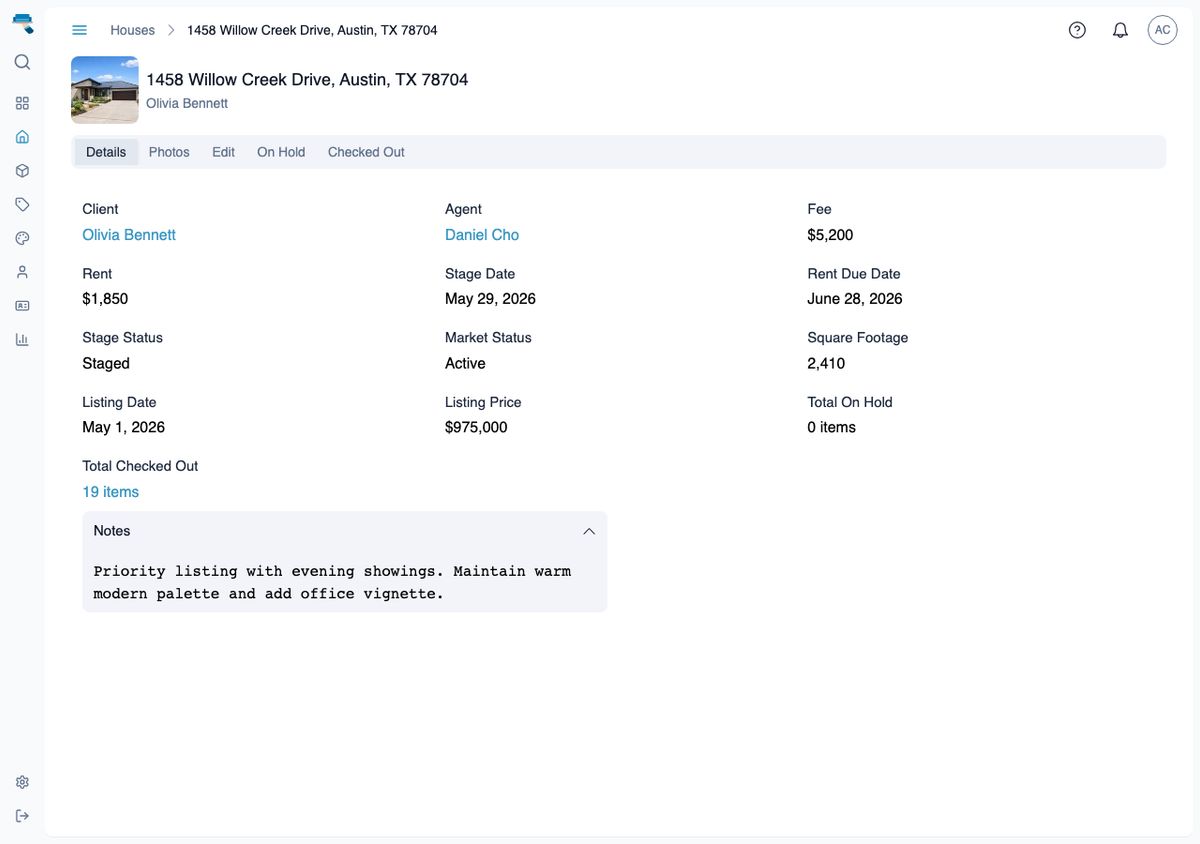Open the tag icon in the sidebar

tap(22, 204)
